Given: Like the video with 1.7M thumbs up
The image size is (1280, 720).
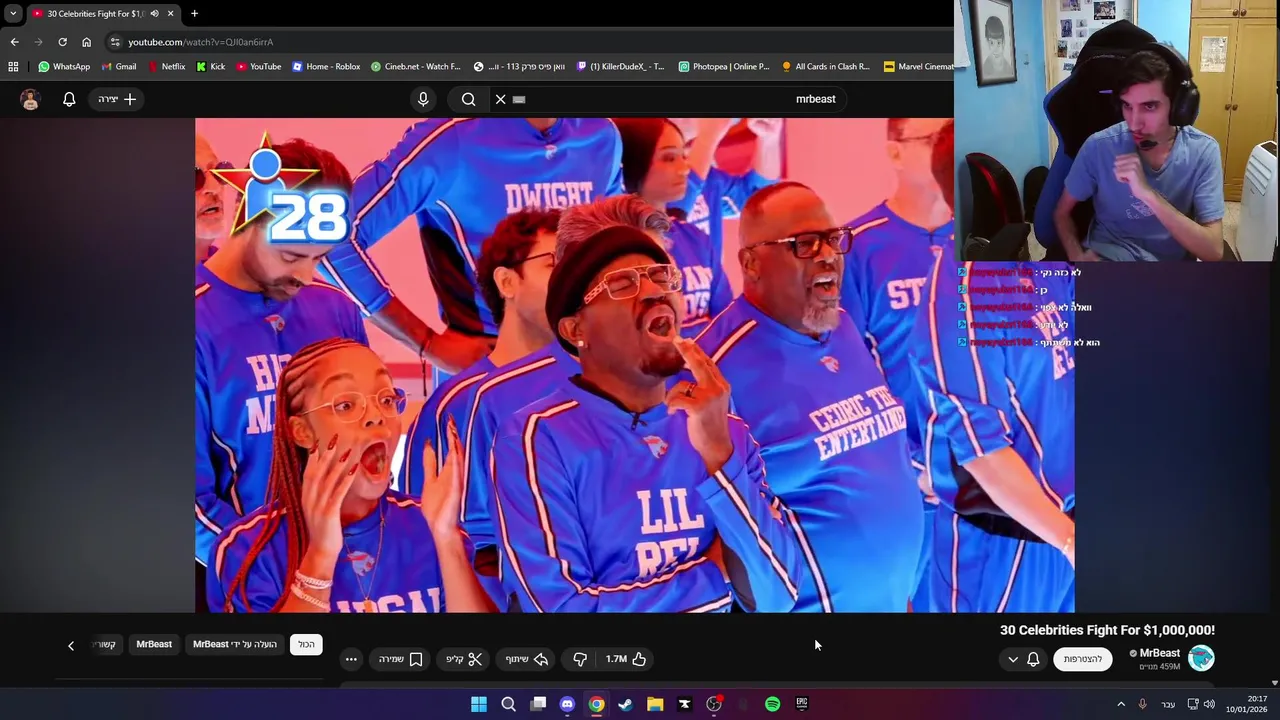Looking at the screenshot, I should pyautogui.click(x=626, y=659).
